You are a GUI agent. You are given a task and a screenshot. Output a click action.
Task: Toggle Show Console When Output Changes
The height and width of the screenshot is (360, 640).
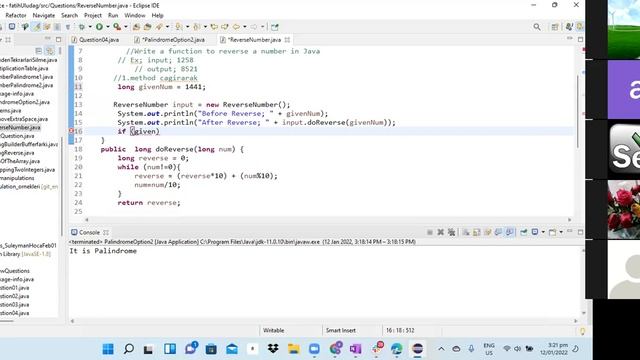(x=498, y=232)
